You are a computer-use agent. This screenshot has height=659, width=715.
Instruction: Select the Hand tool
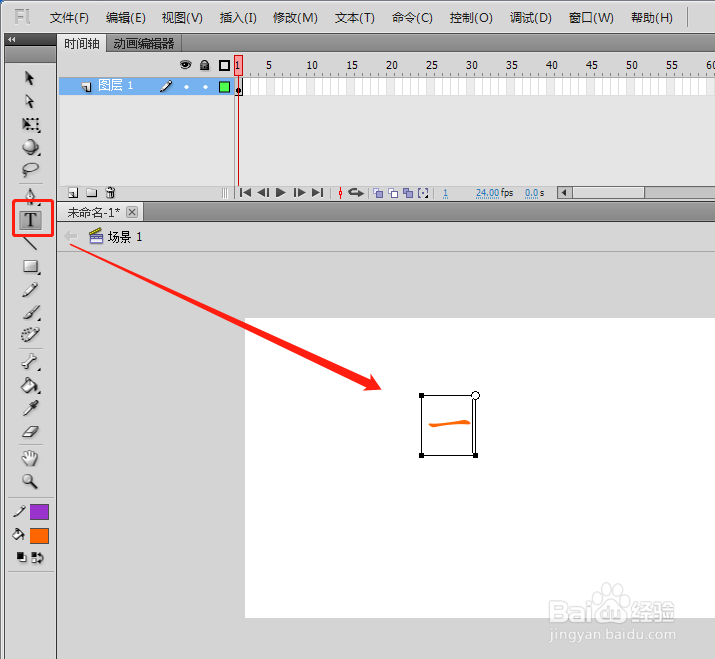pos(30,458)
